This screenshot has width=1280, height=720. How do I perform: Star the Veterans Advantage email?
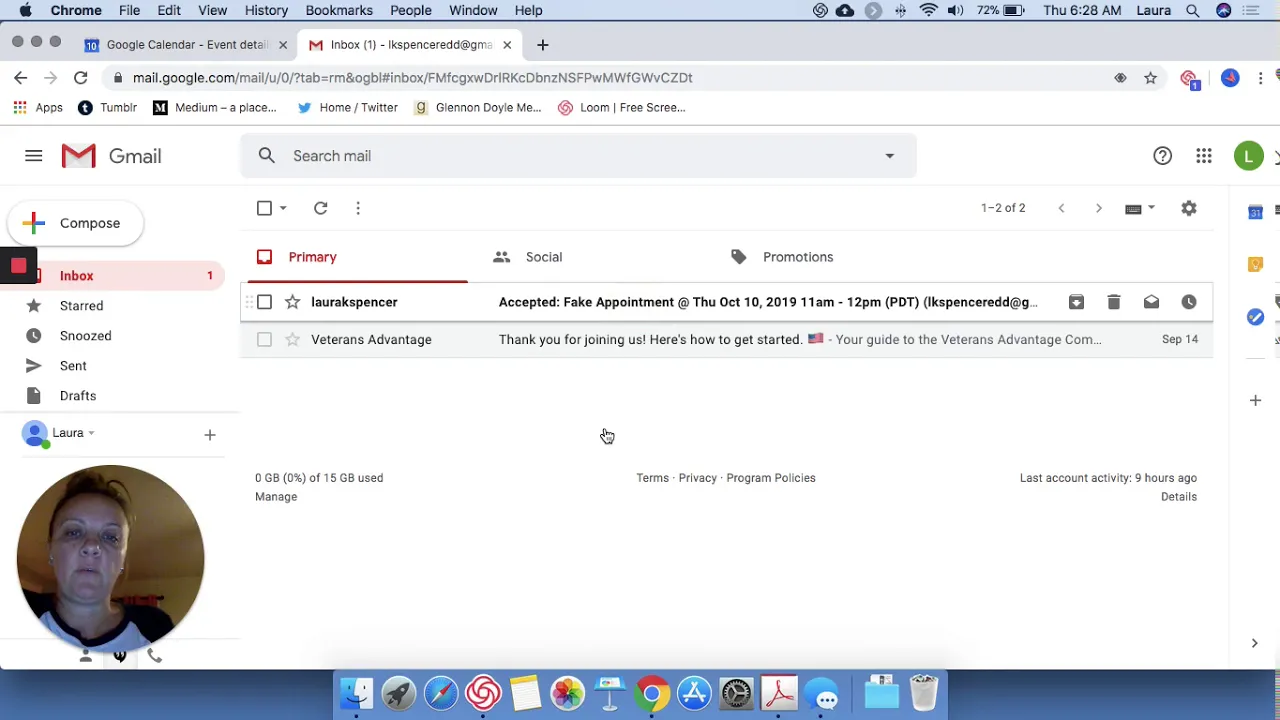[292, 340]
